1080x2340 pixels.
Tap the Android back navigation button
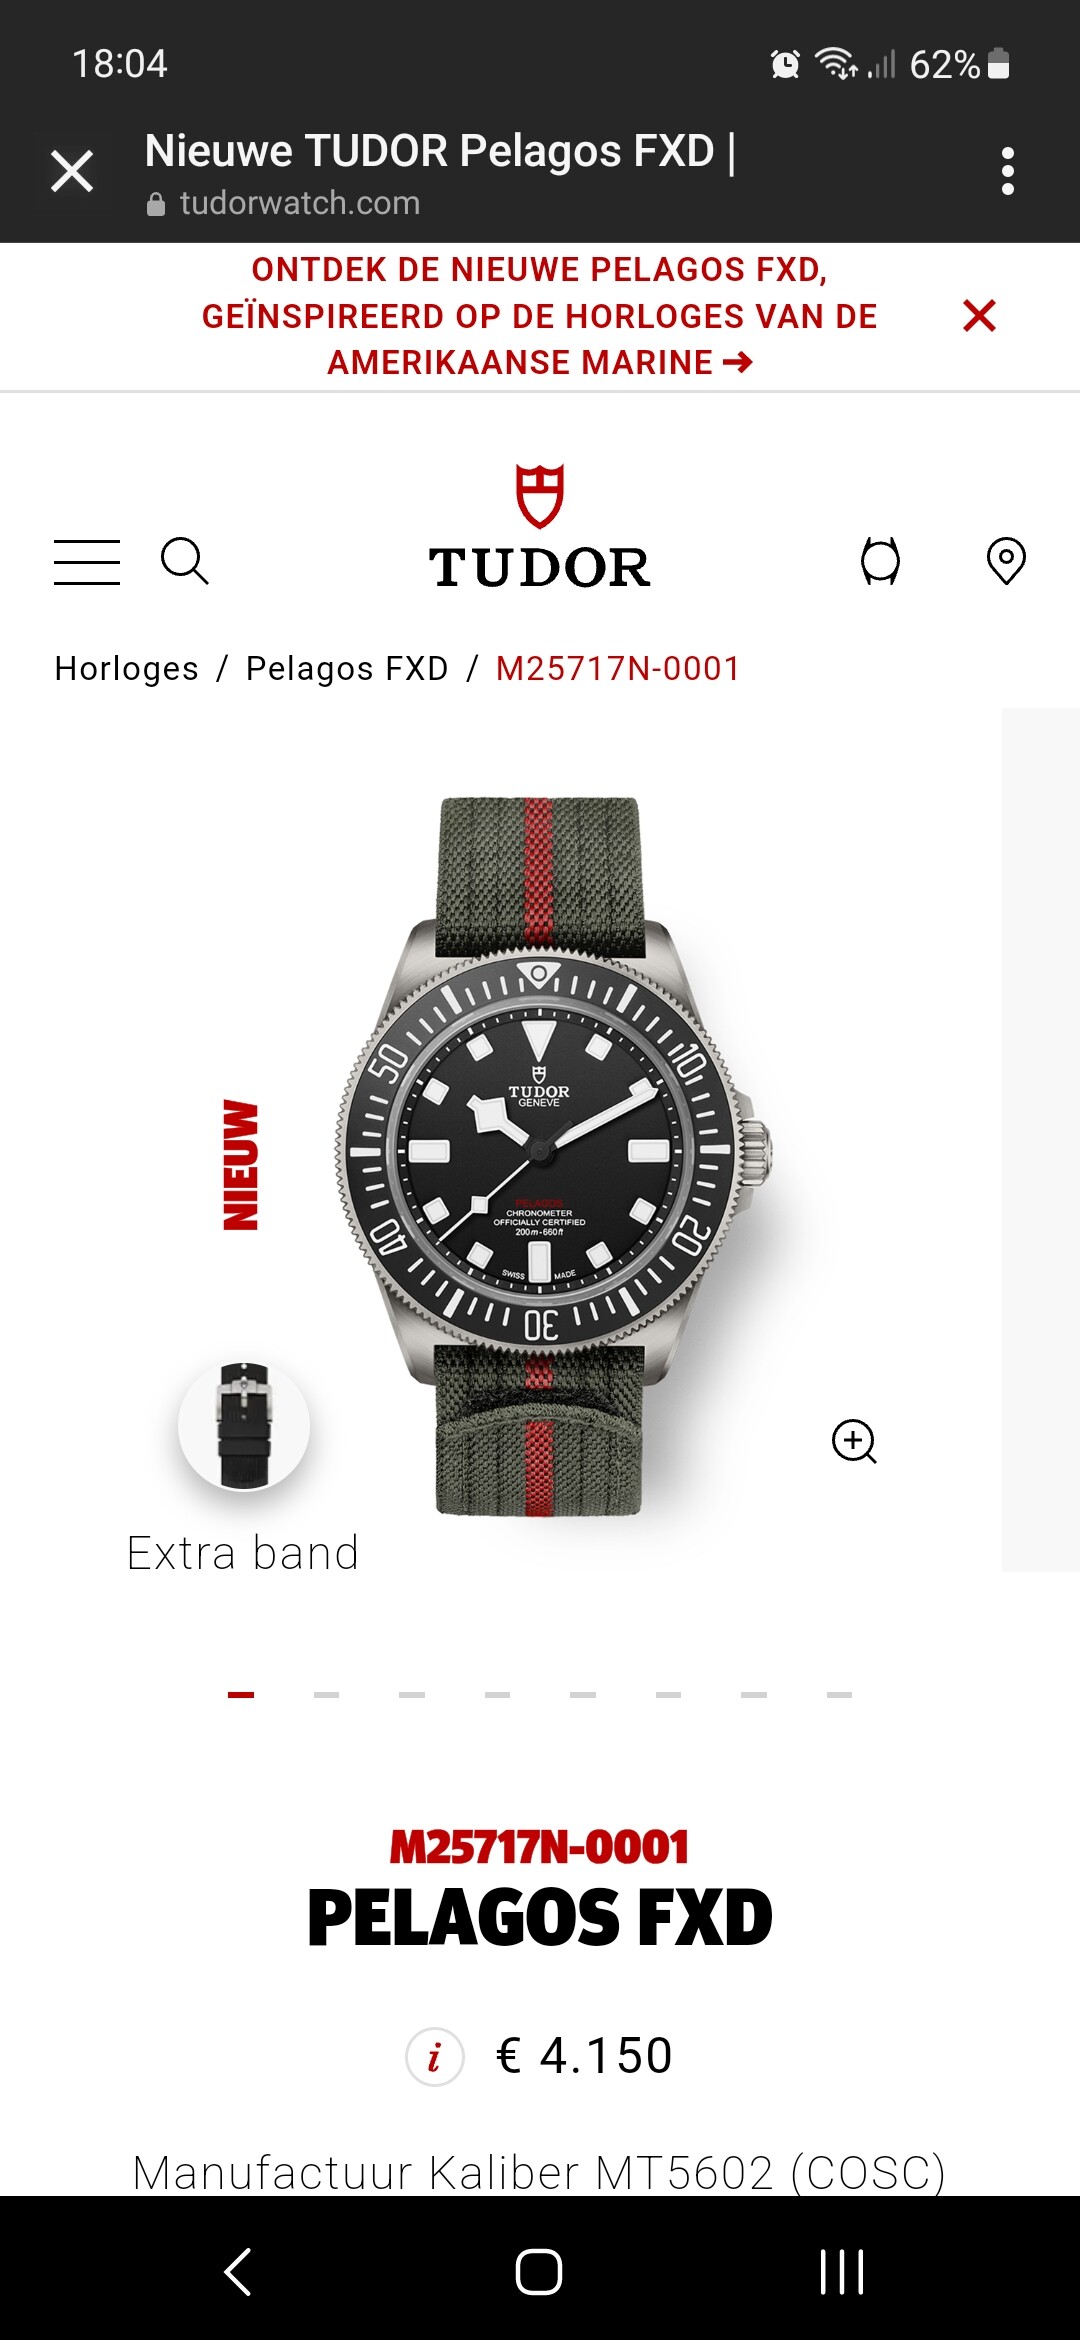point(238,2271)
